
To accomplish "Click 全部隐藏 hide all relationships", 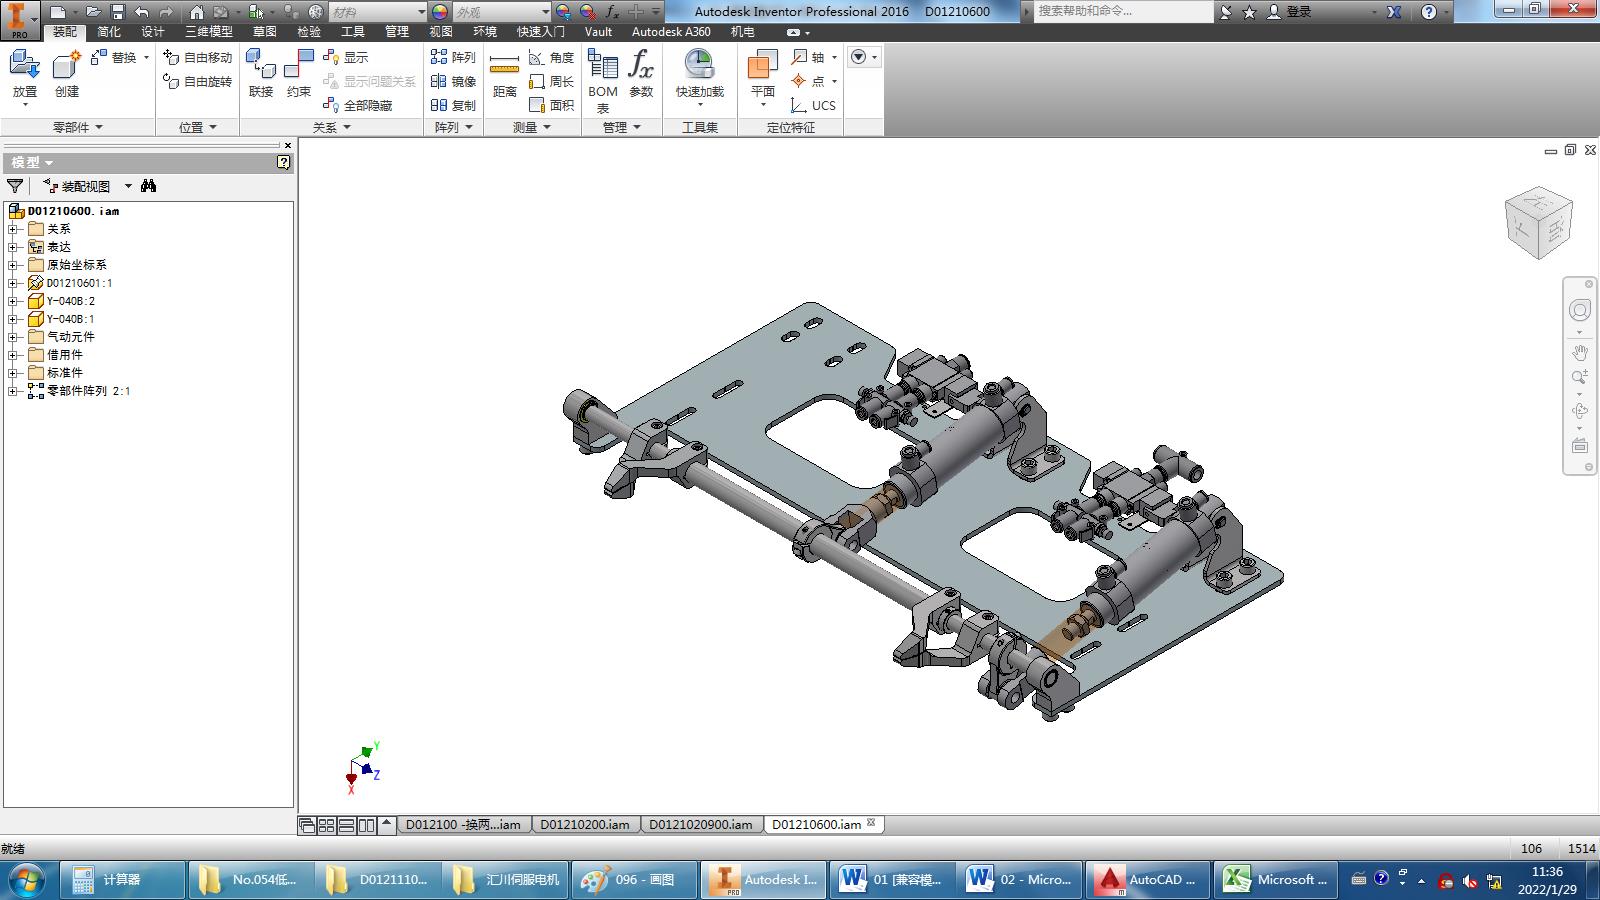I will click(358, 105).
